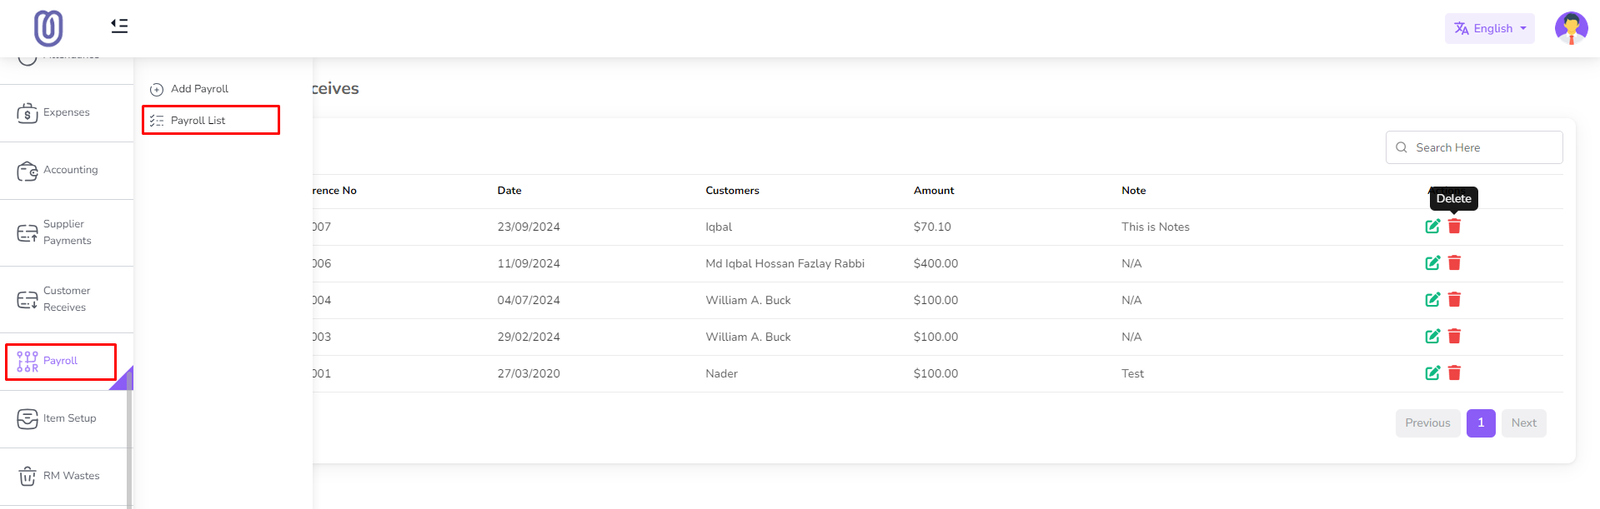Delete the Nader receive record
This screenshot has width=1600, height=509.
click(x=1454, y=373)
